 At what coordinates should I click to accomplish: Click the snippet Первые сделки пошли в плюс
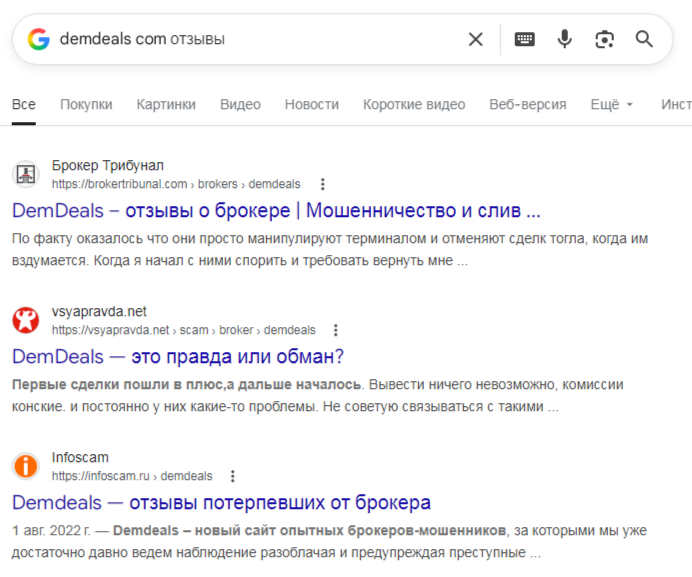click(318, 396)
